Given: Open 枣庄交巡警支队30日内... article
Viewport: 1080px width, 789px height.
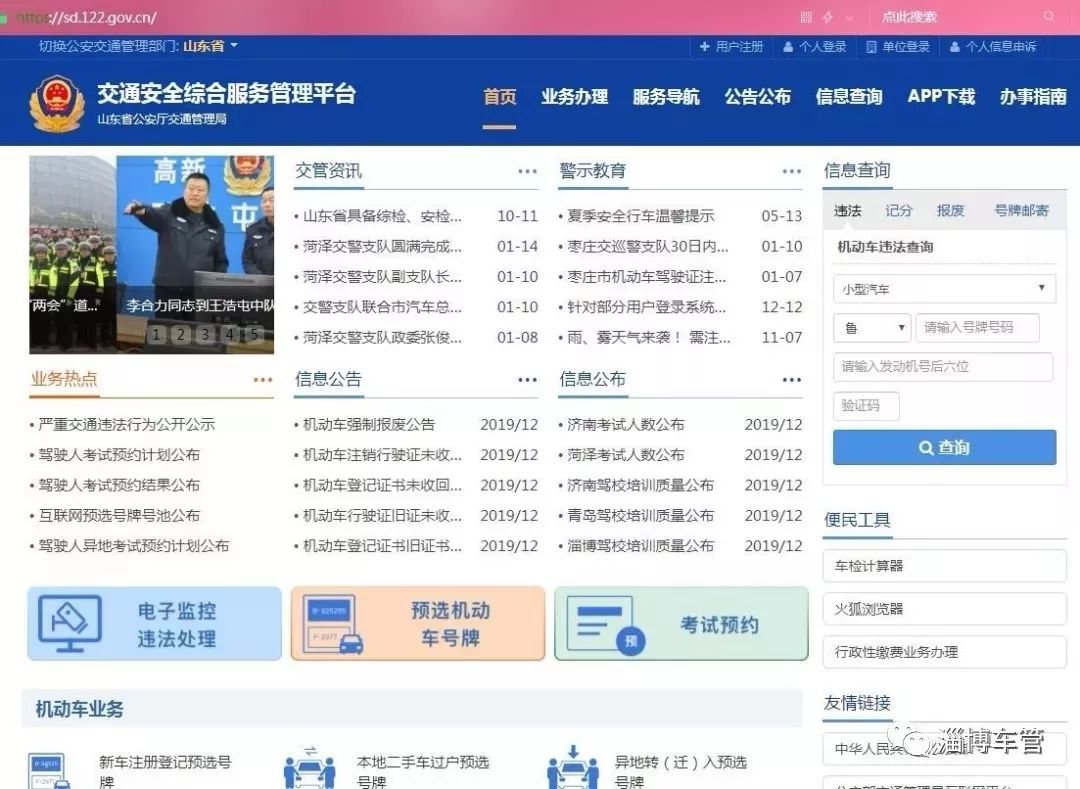Looking at the screenshot, I should [x=647, y=246].
